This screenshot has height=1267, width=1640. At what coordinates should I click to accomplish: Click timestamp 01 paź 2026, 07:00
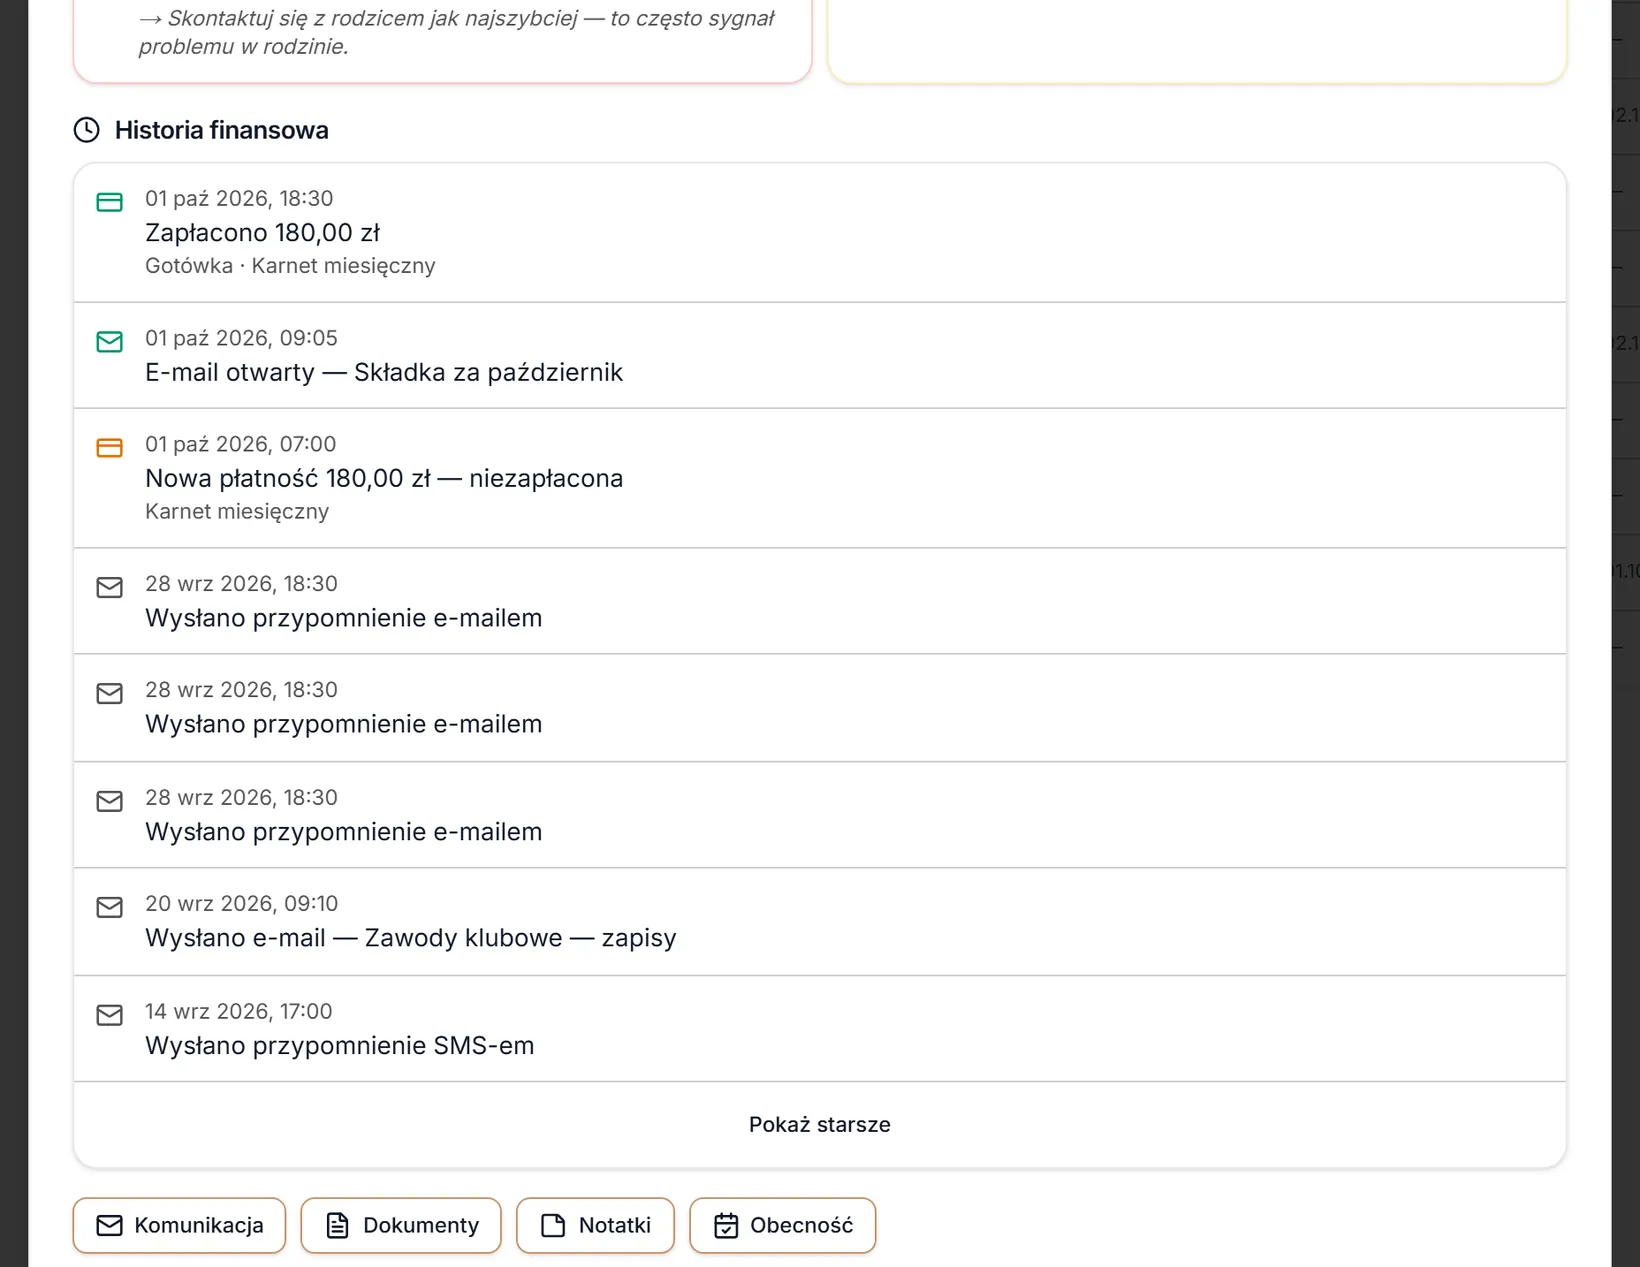tap(240, 444)
